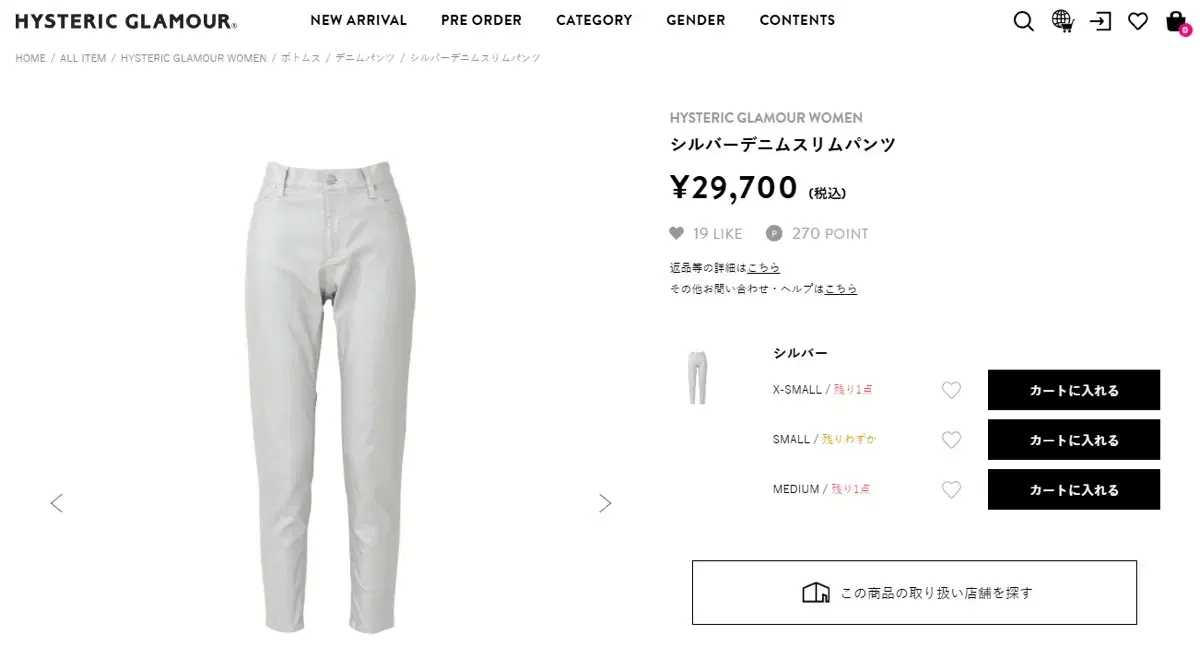Toggle favorite heart for MEDIUM size
Viewport: 1200px width, 647px height.
951,490
